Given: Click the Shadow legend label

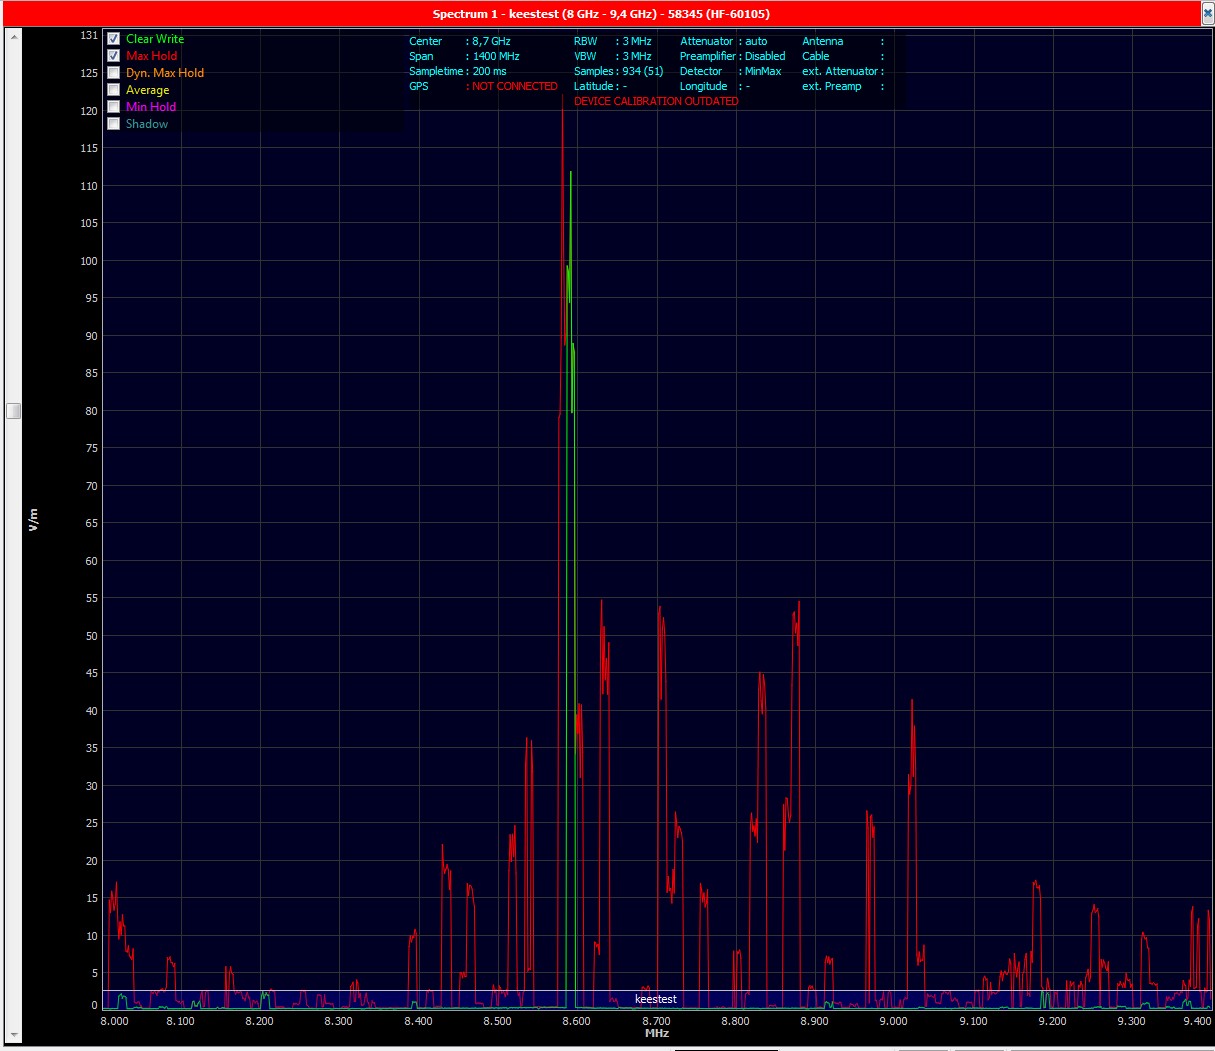Looking at the screenshot, I should [x=147, y=124].
